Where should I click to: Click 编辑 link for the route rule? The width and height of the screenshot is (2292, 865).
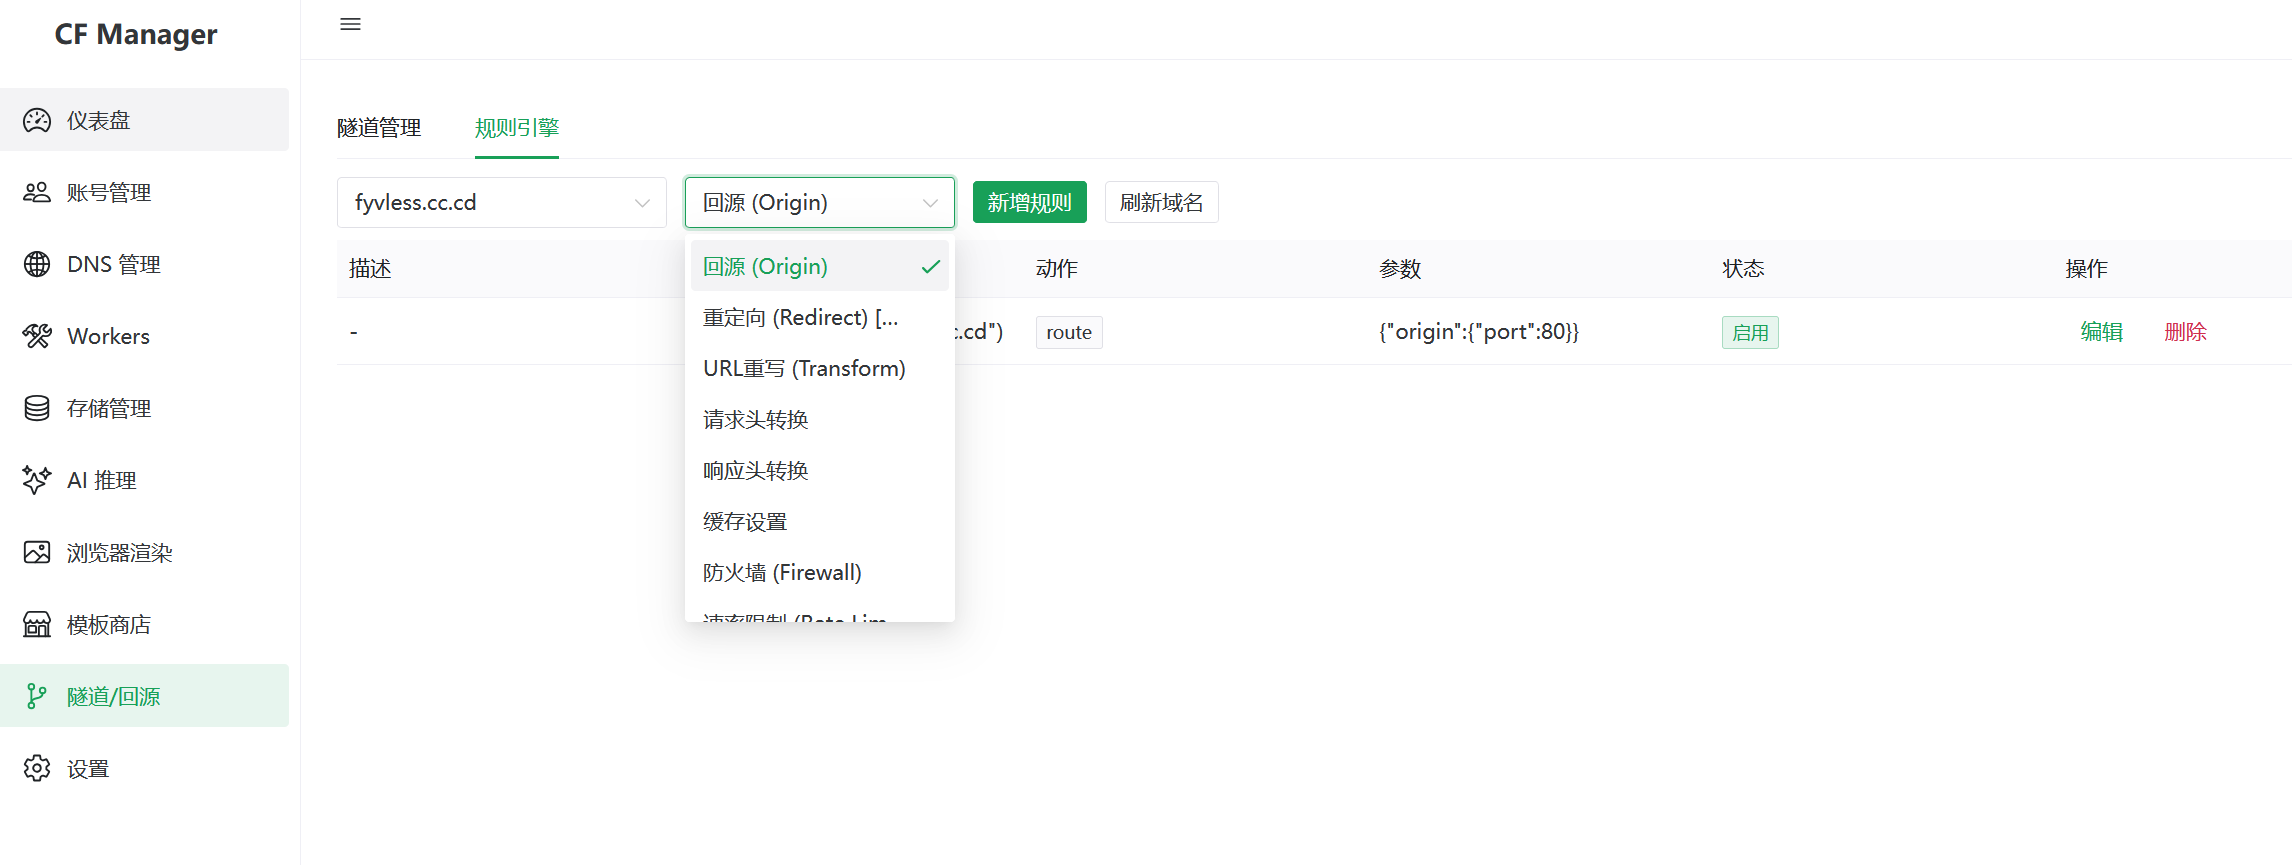click(x=2102, y=332)
